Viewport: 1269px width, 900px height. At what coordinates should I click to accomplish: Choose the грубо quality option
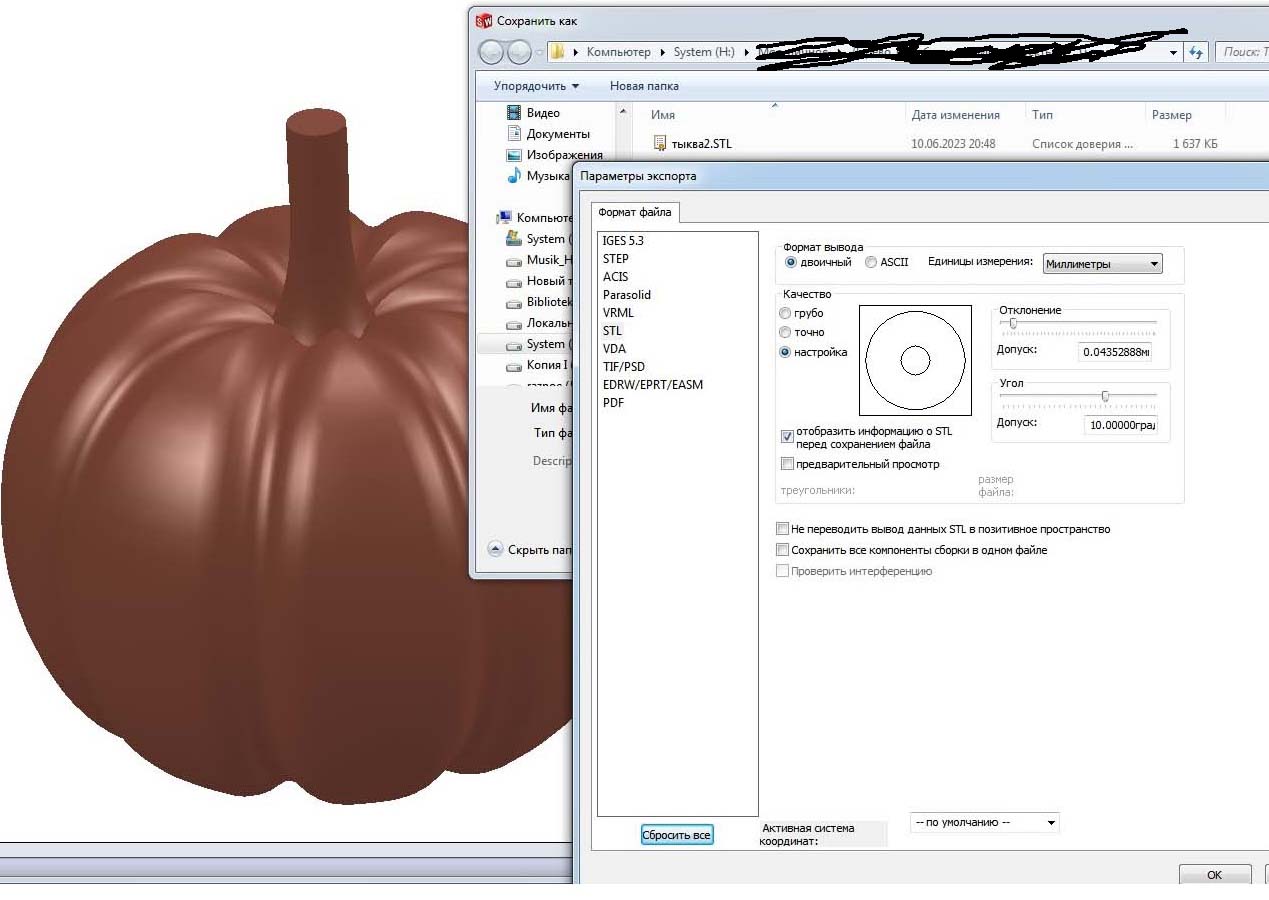pos(785,313)
